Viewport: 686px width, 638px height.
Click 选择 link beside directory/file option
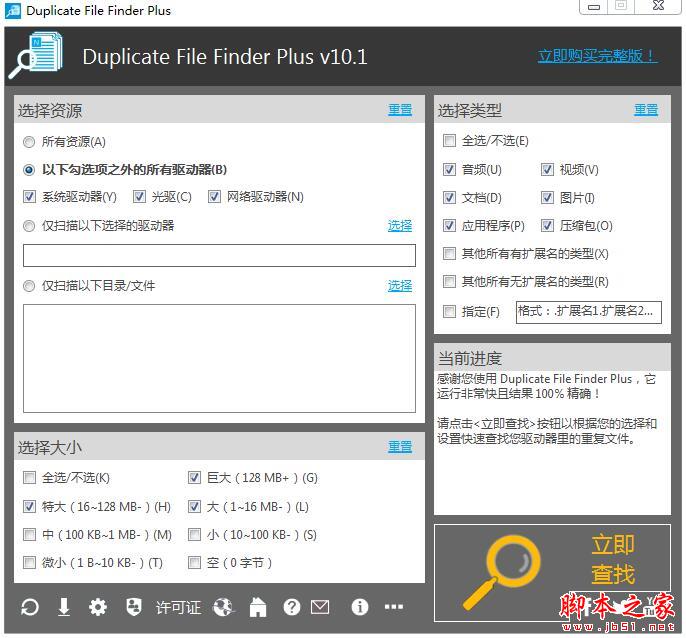[x=400, y=286]
